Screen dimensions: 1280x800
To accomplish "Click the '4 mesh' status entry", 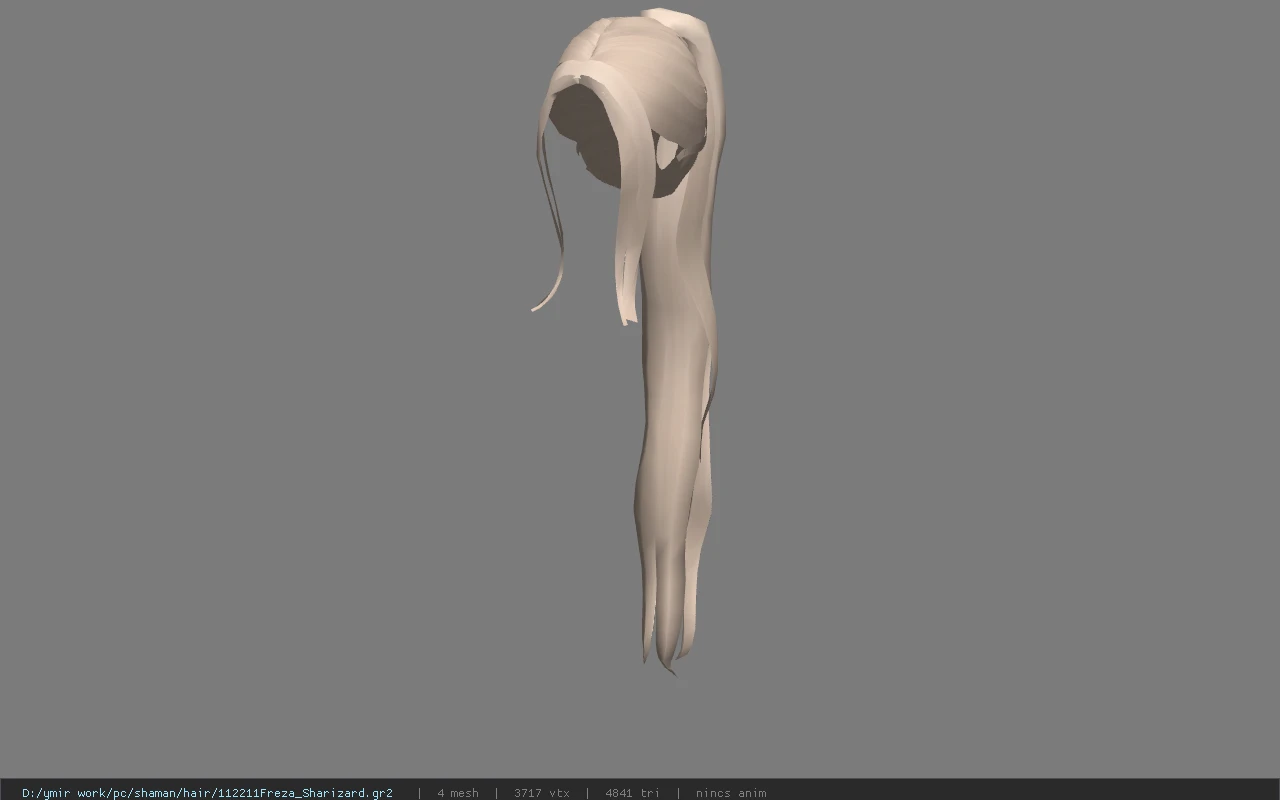I will pyautogui.click(x=458, y=793).
